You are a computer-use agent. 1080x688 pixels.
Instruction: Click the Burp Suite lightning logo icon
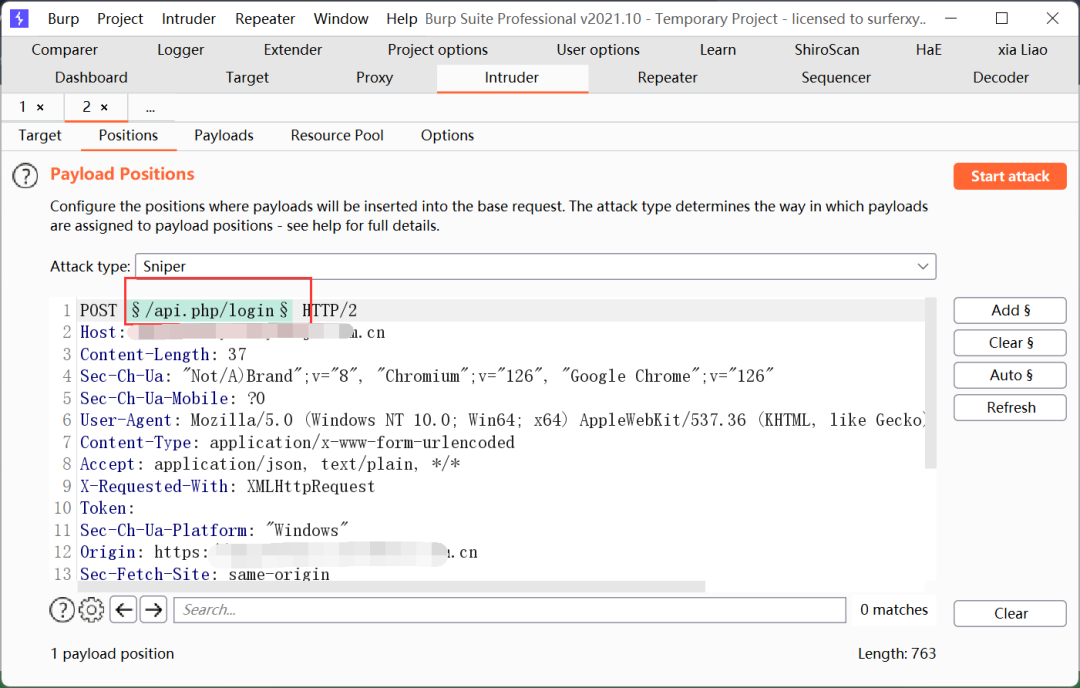(19, 19)
